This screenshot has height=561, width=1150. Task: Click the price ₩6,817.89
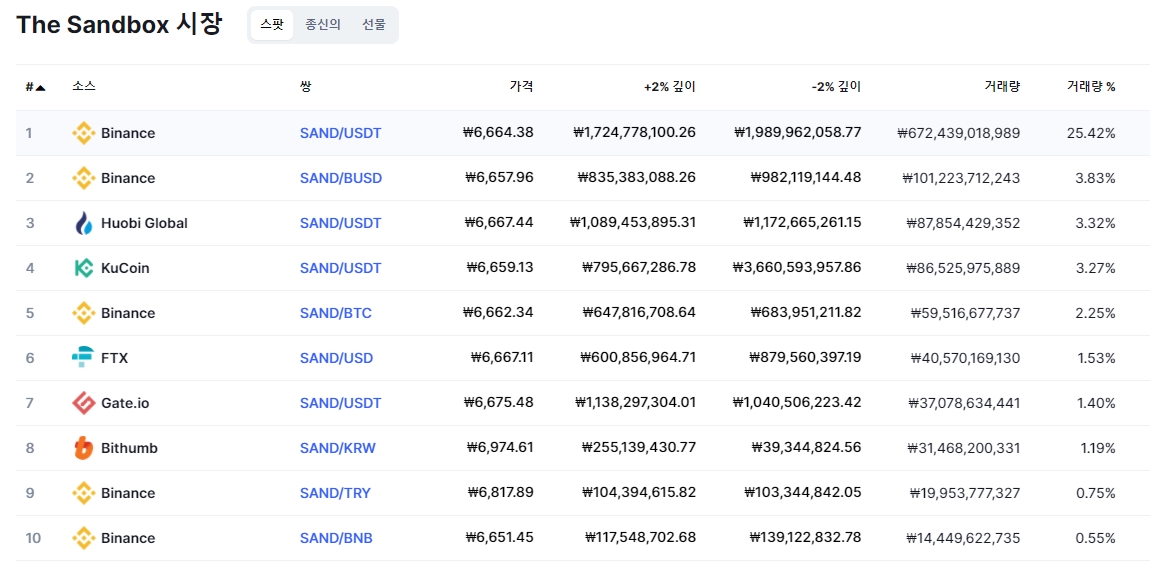coord(500,493)
